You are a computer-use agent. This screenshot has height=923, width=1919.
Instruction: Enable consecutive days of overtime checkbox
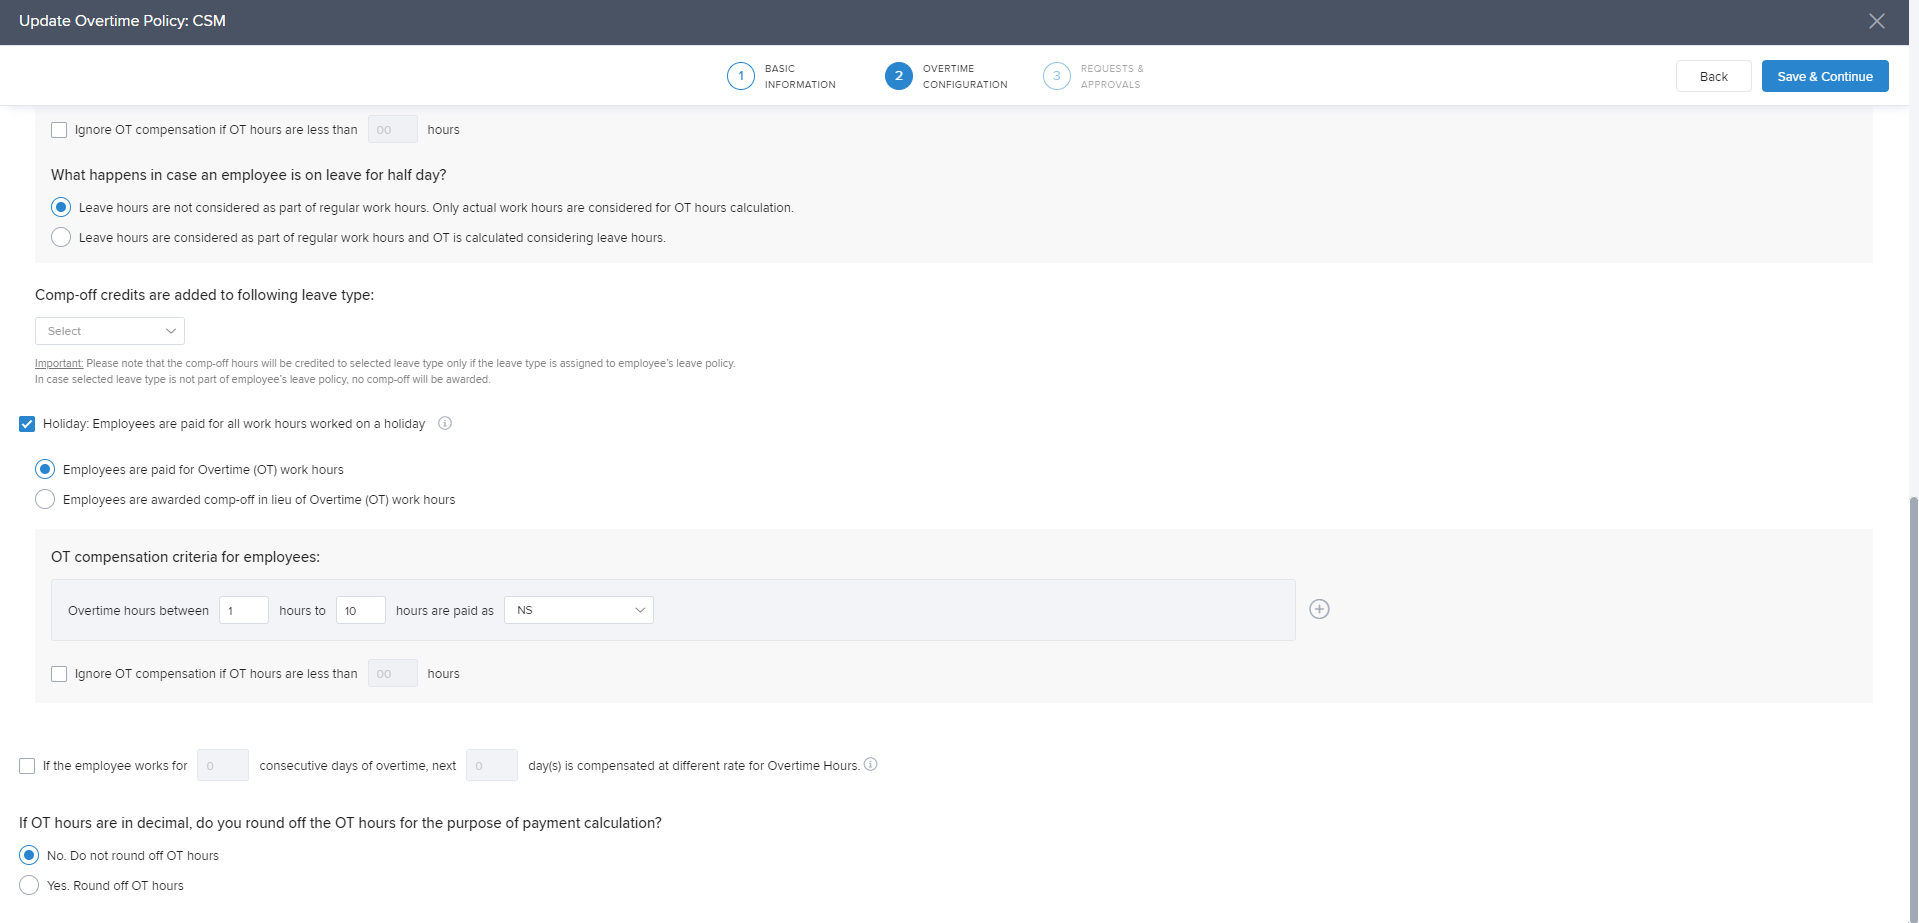(27, 766)
